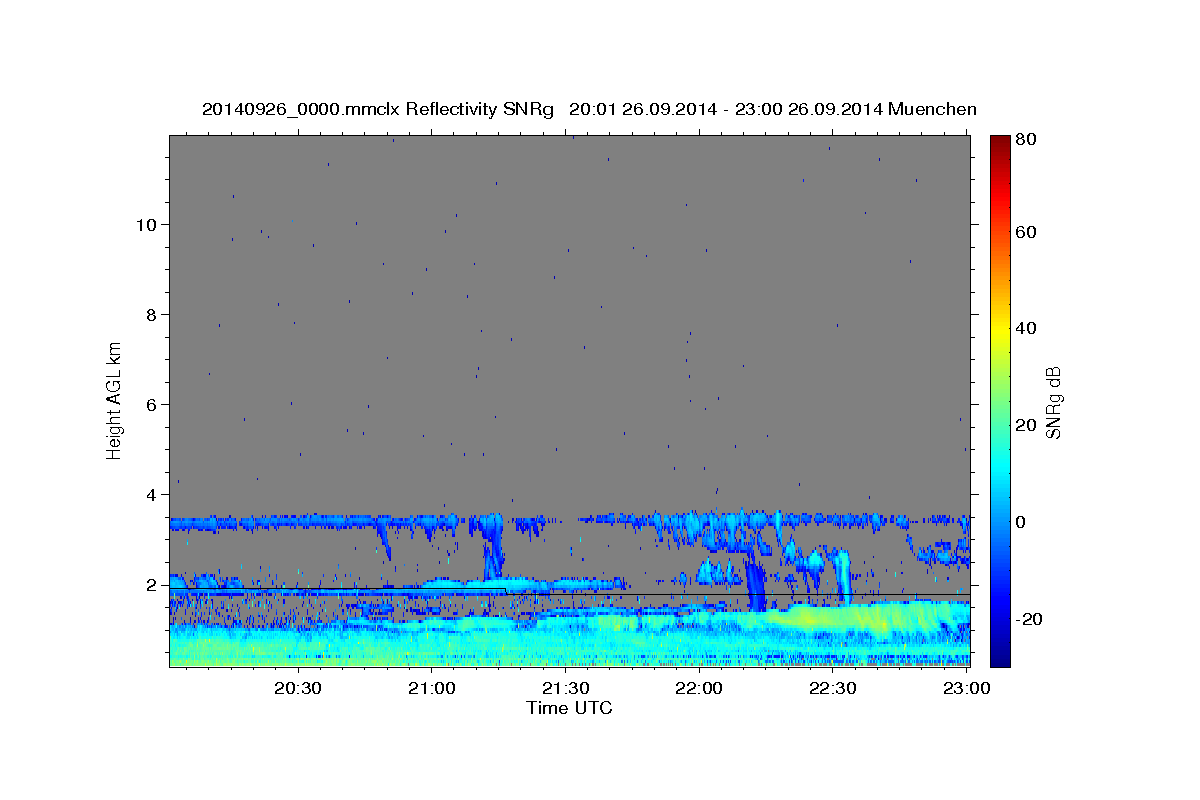
Task: Click the 20:30 time tick label
Action: [298, 688]
